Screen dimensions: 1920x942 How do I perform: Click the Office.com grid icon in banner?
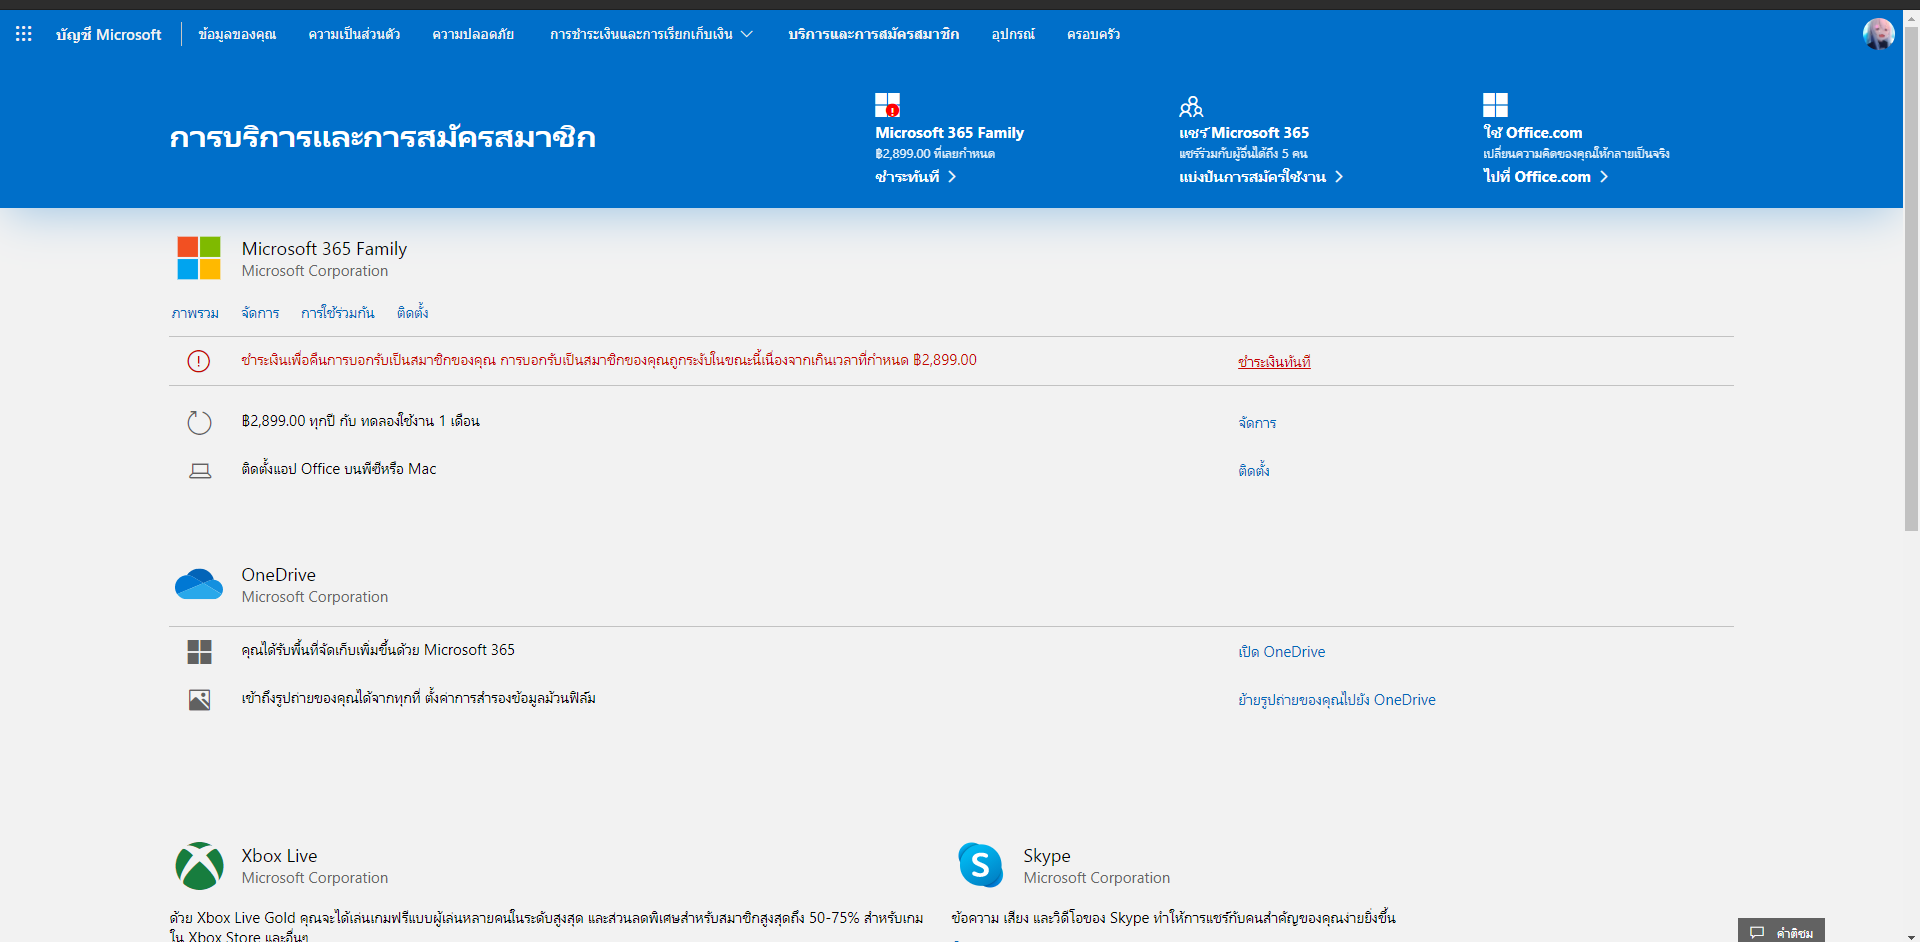(1495, 105)
